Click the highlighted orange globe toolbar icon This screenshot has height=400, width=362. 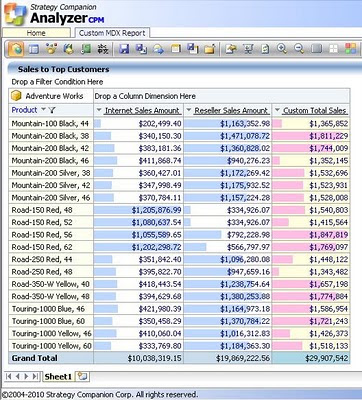tap(16, 49)
